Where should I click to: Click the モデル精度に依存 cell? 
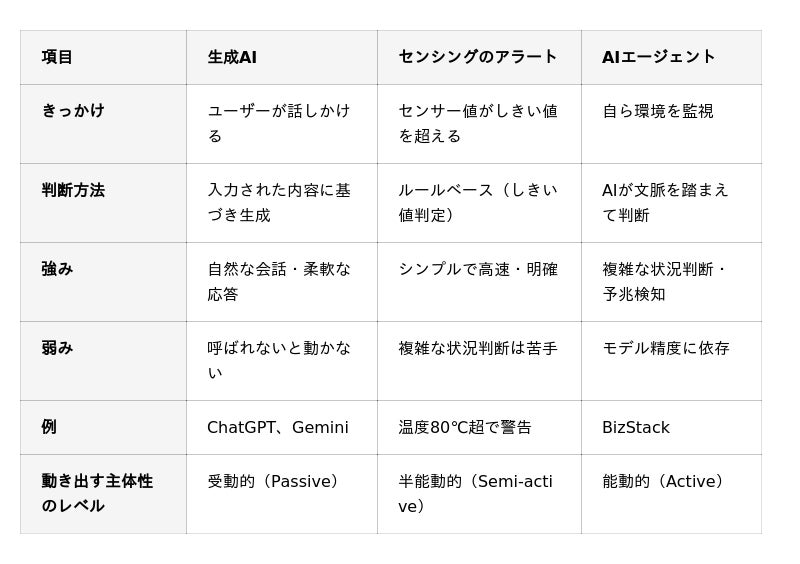(671, 361)
